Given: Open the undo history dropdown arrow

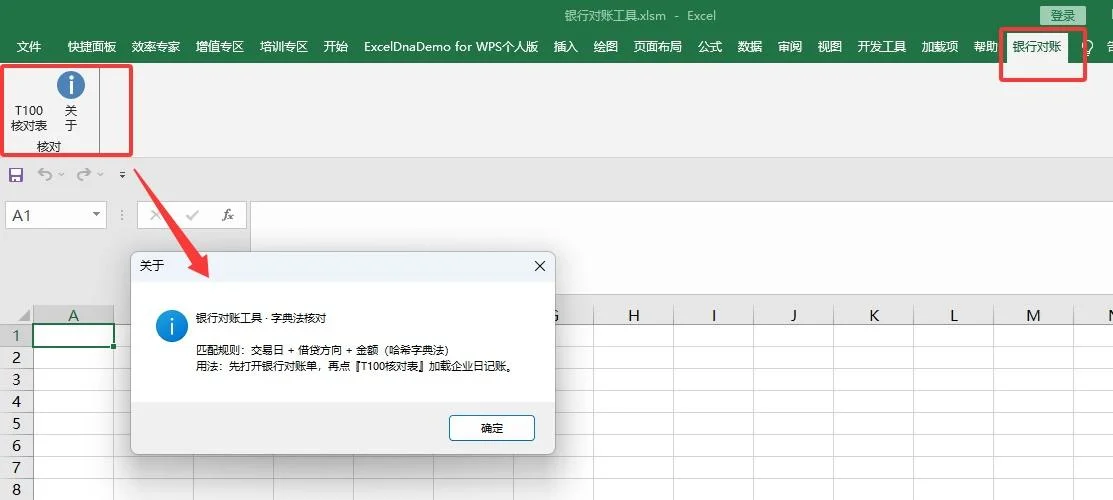Looking at the screenshot, I should pyautogui.click(x=61, y=175).
